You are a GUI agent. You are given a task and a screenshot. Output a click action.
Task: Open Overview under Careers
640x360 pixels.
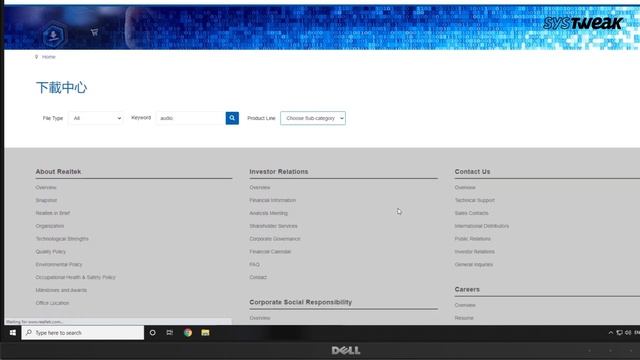465,305
